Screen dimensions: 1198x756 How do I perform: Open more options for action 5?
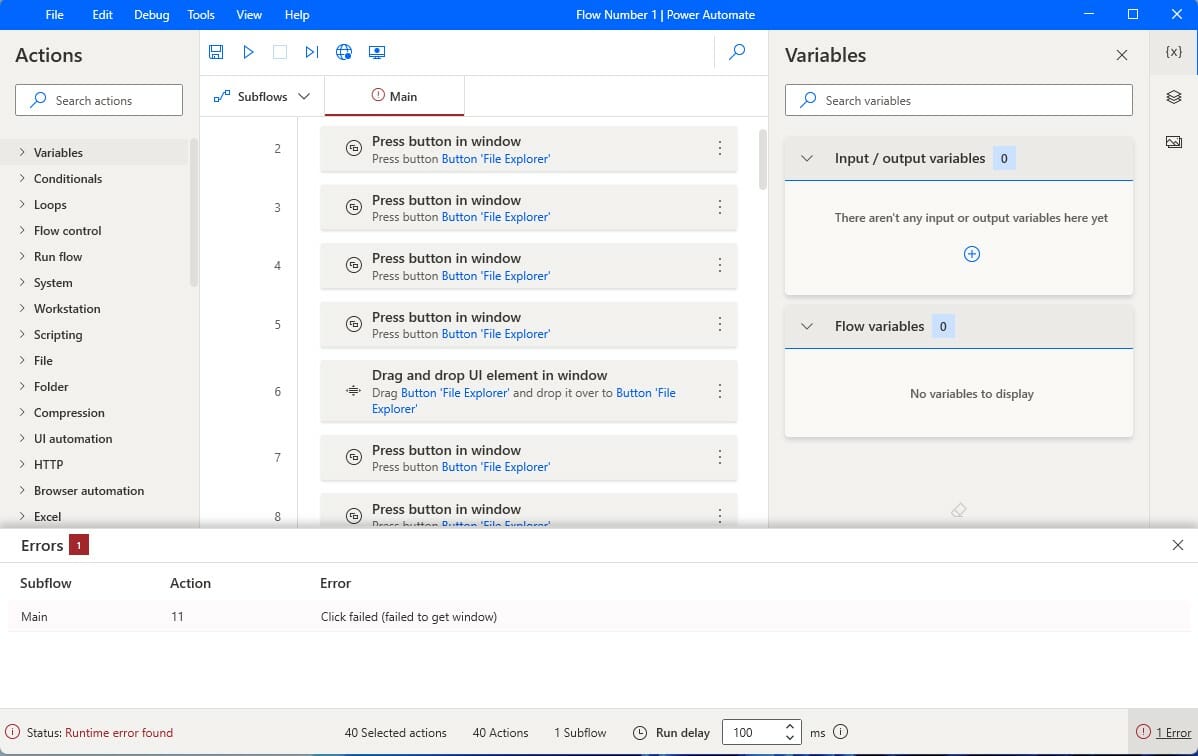tap(720, 324)
